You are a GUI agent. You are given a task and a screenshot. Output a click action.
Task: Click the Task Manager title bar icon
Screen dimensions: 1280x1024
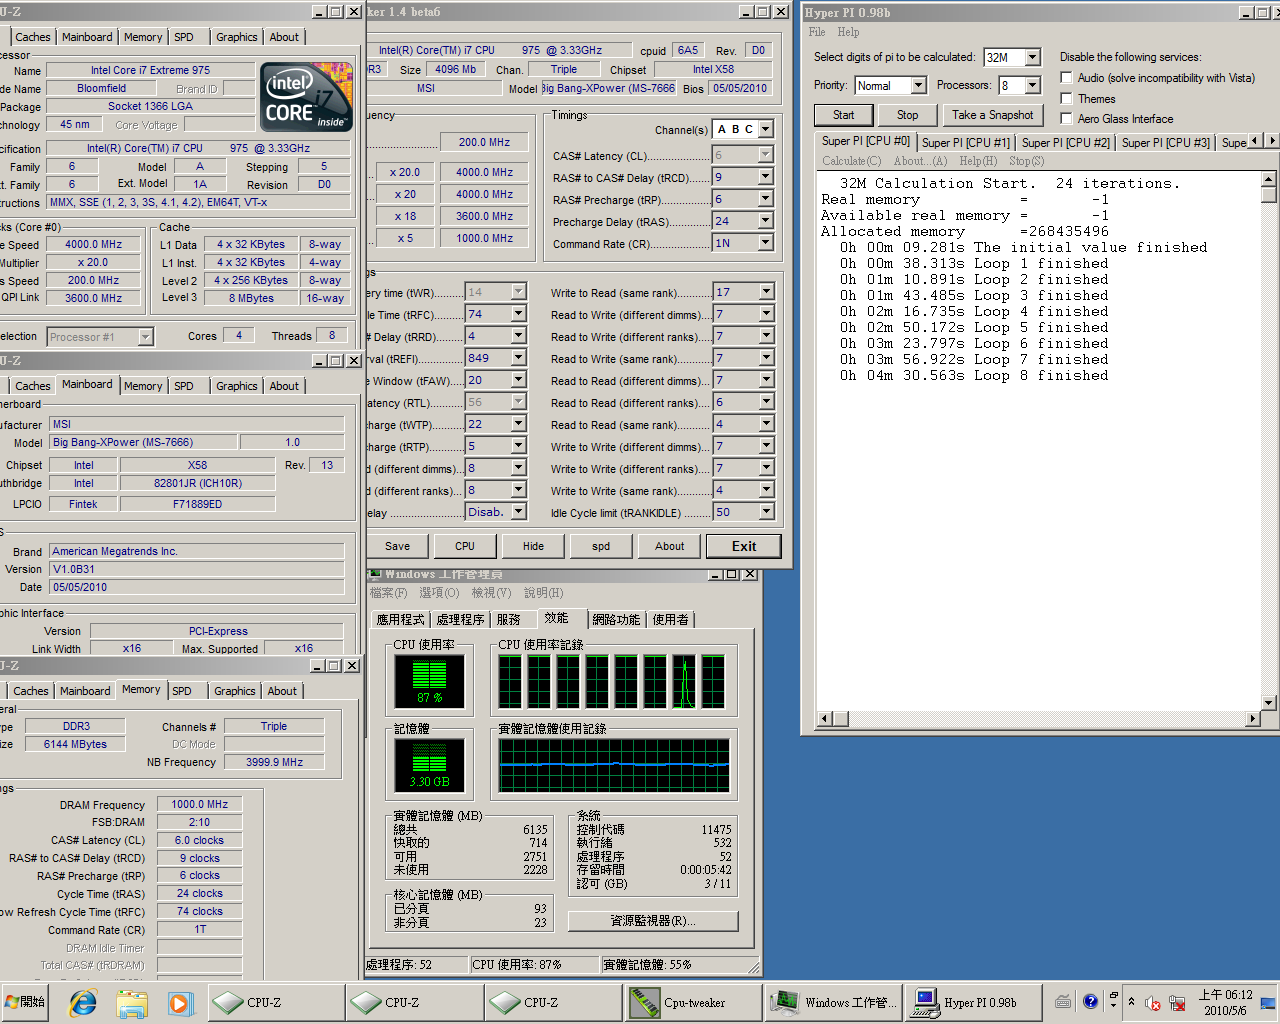click(x=376, y=574)
